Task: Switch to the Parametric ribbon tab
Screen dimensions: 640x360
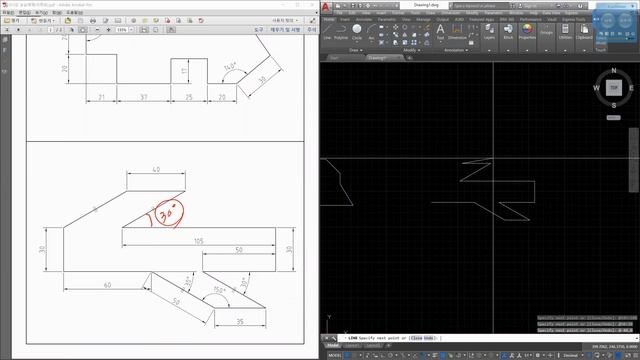Action: [387, 19]
